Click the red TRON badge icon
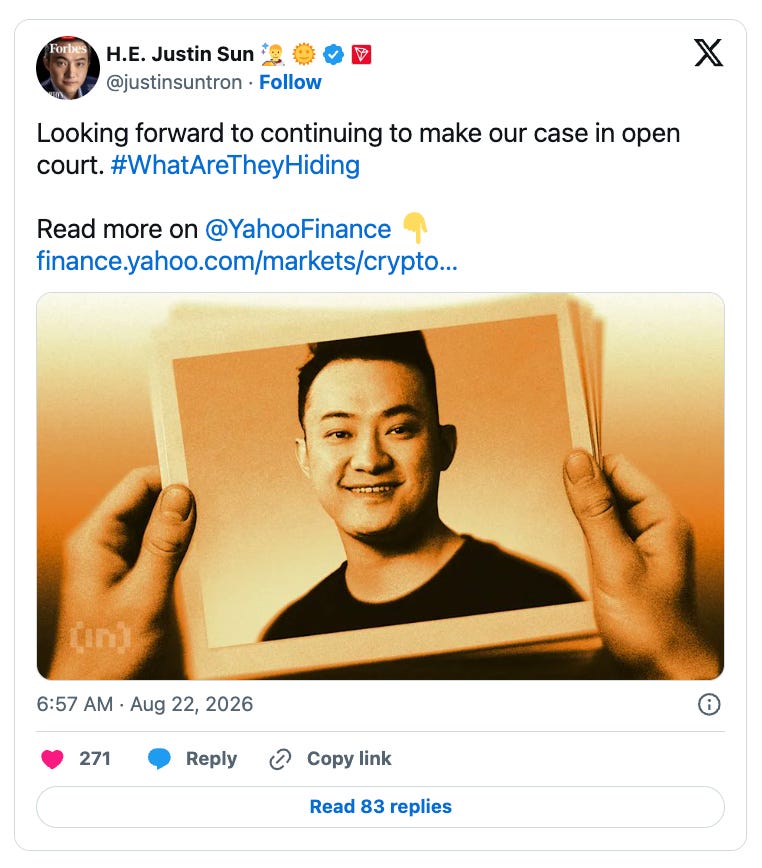Viewport: 762px width, 868px height. point(361,54)
